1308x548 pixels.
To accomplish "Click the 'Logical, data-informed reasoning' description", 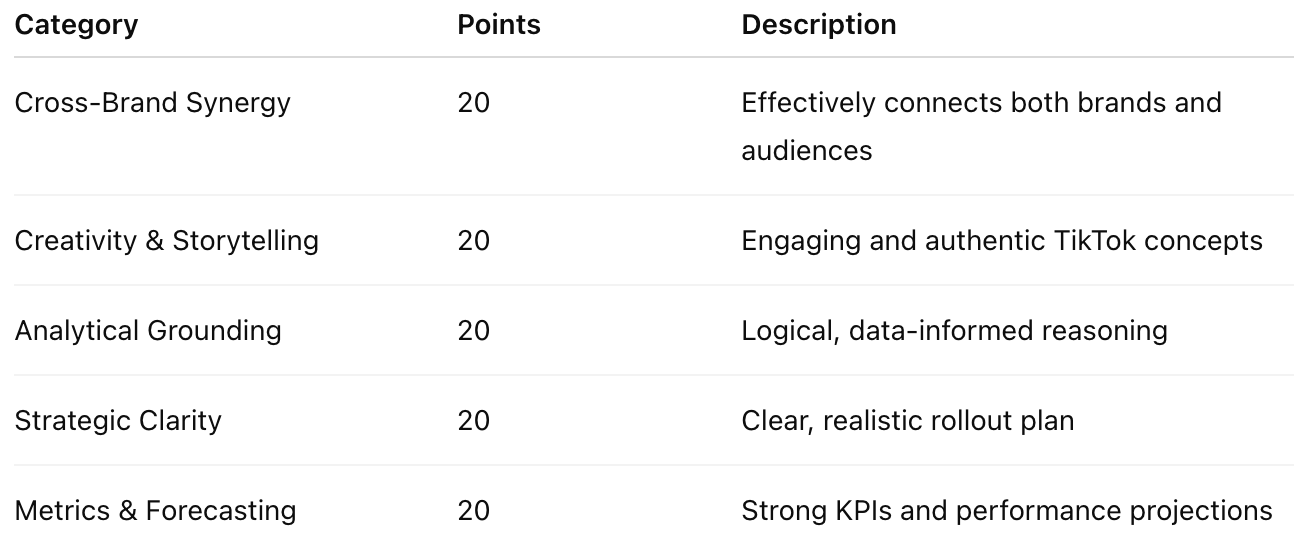I will coord(954,331).
